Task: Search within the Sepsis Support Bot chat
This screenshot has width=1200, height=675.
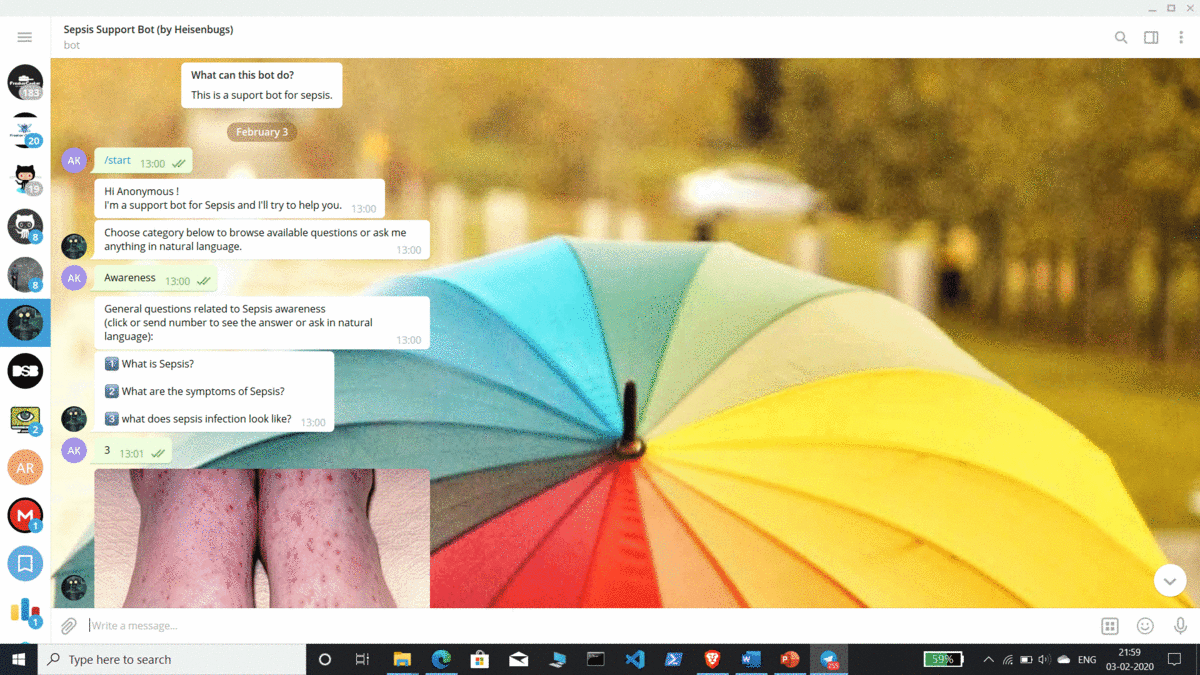Action: click(x=1121, y=37)
